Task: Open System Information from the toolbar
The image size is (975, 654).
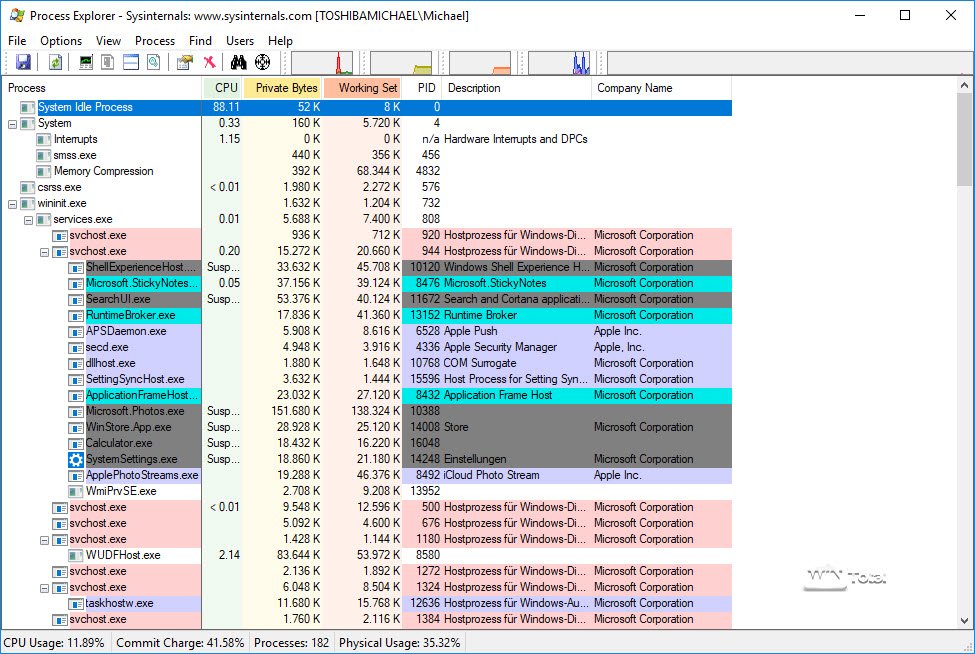Action: (86, 62)
